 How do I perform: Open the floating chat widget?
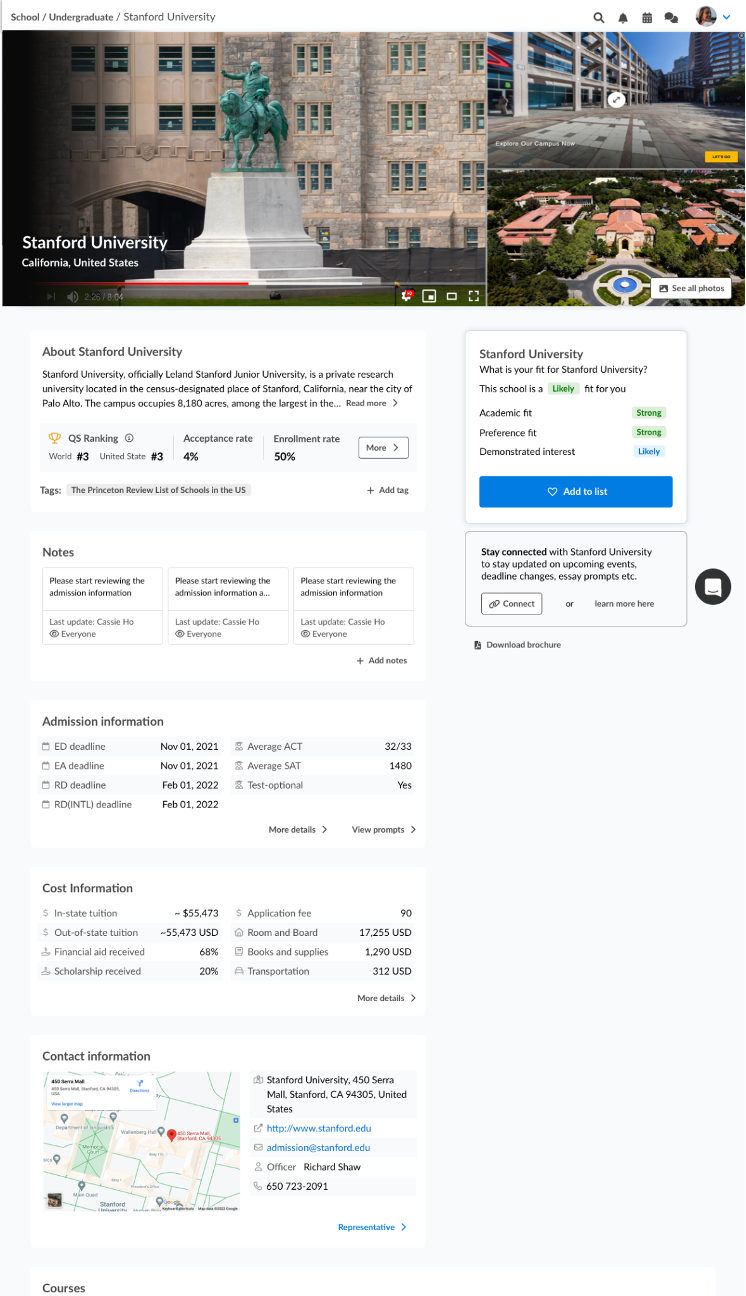pos(713,587)
